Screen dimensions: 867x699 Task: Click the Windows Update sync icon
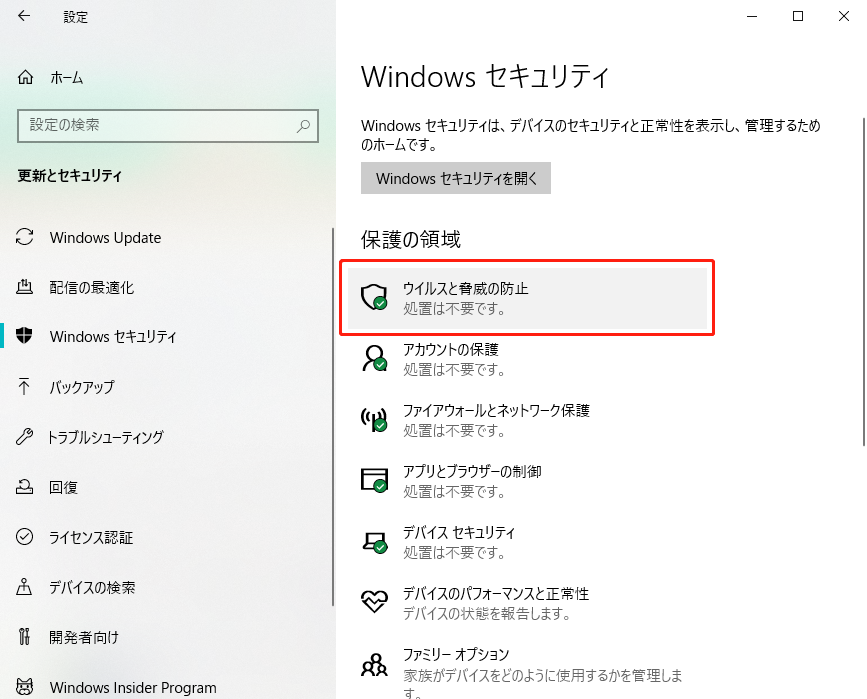[24, 237]
